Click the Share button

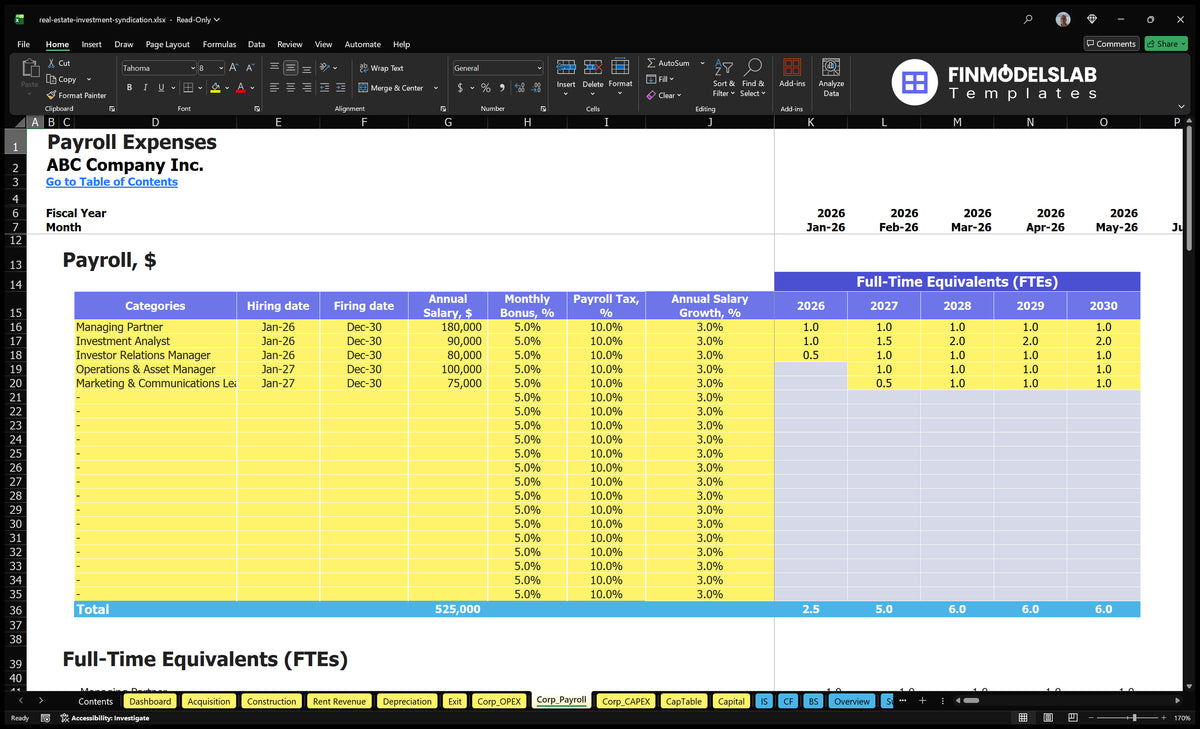tap(1165, 44)
